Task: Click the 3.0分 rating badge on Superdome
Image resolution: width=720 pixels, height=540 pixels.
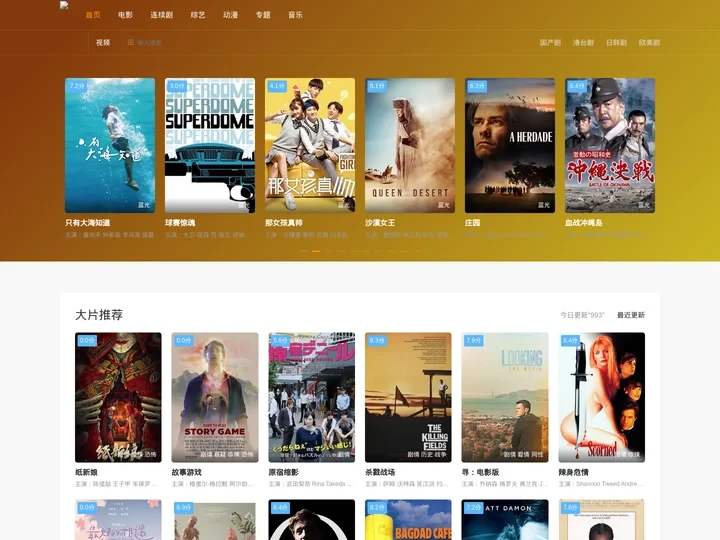Action: (x=177, y=86)
